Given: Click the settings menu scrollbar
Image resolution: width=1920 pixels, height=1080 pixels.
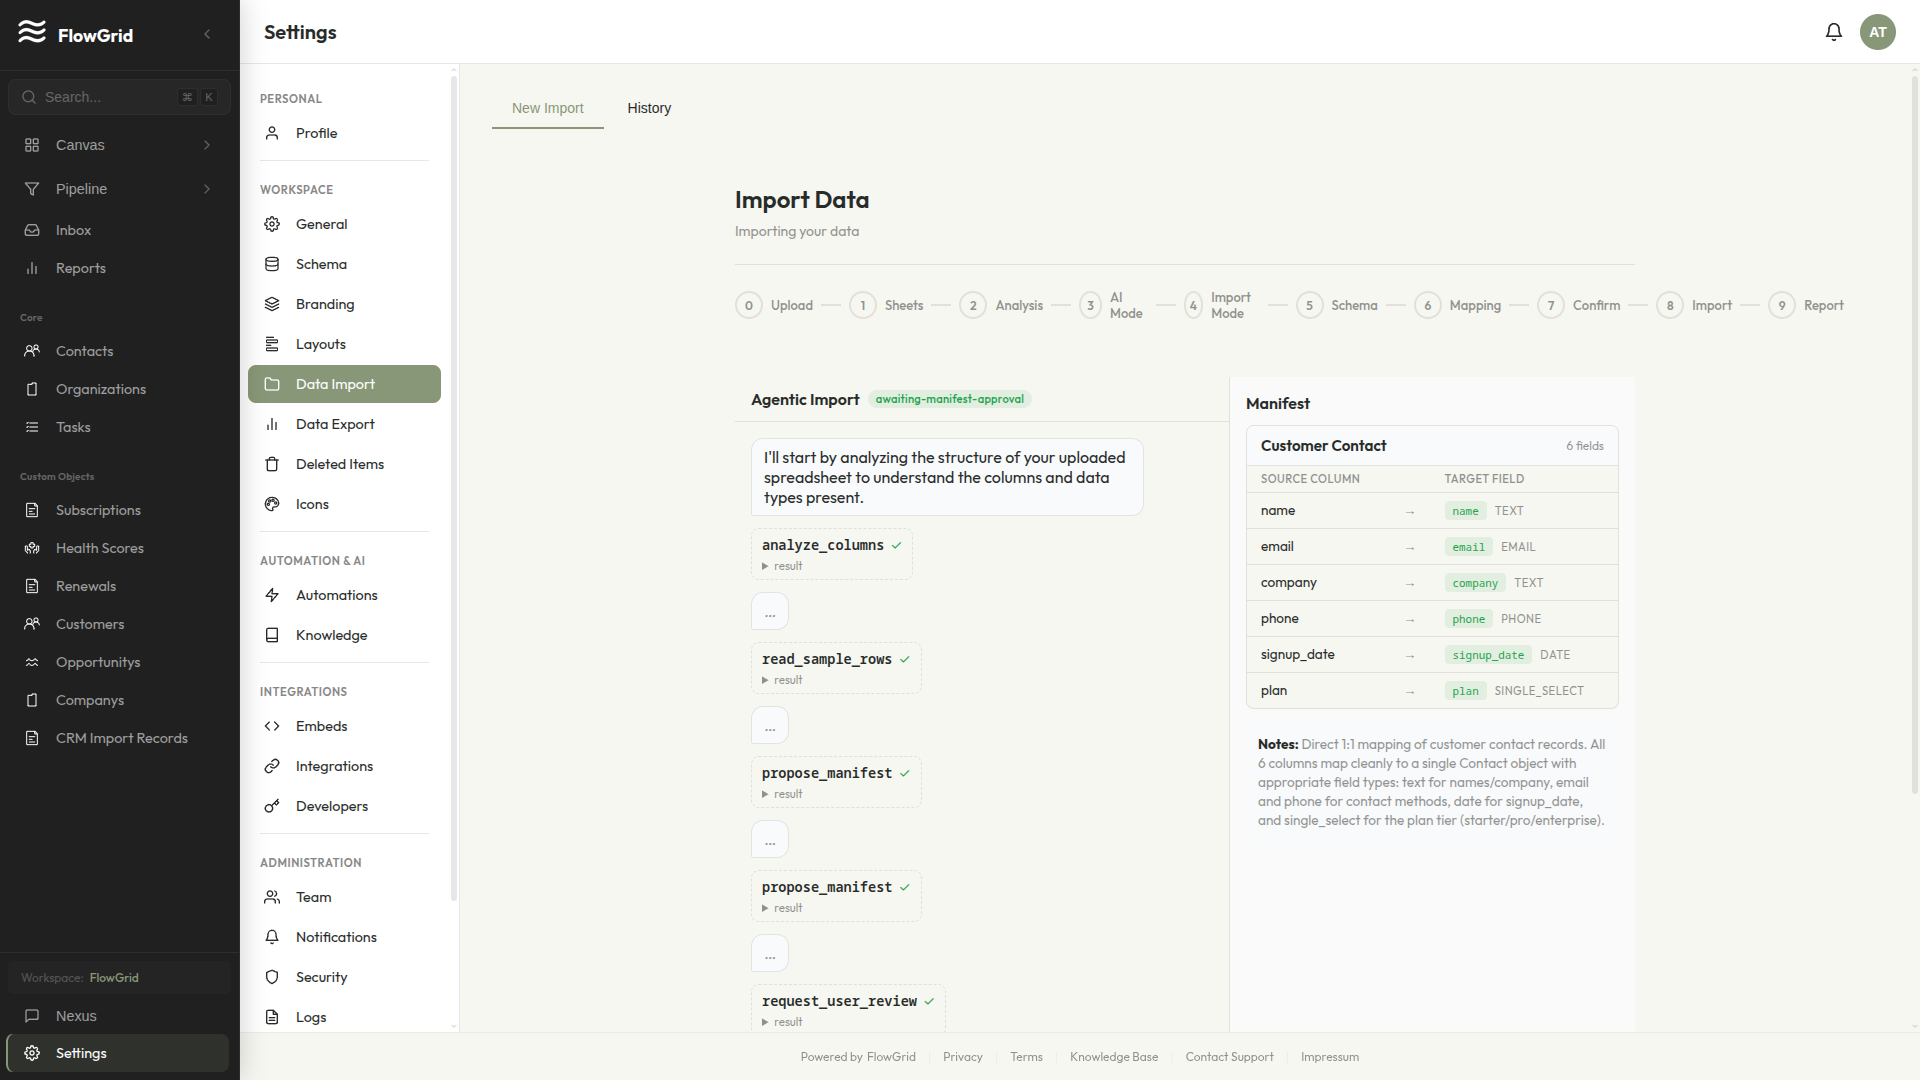Looking at the screenshot, I should [454, 488].
